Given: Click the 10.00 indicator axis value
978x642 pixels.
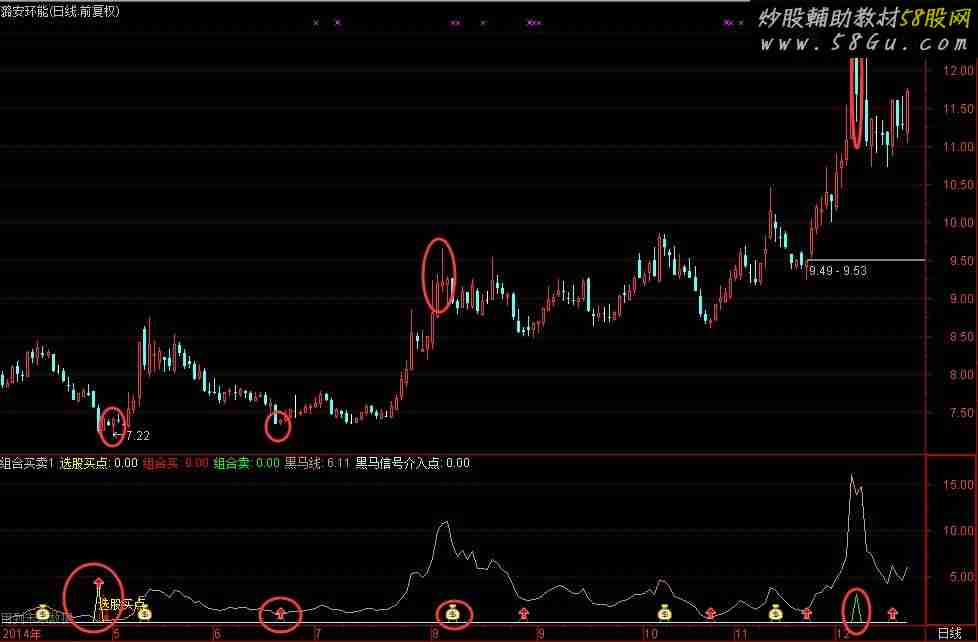Looking at the screenshot, I should pyautogui.click(x=958, y=531).
